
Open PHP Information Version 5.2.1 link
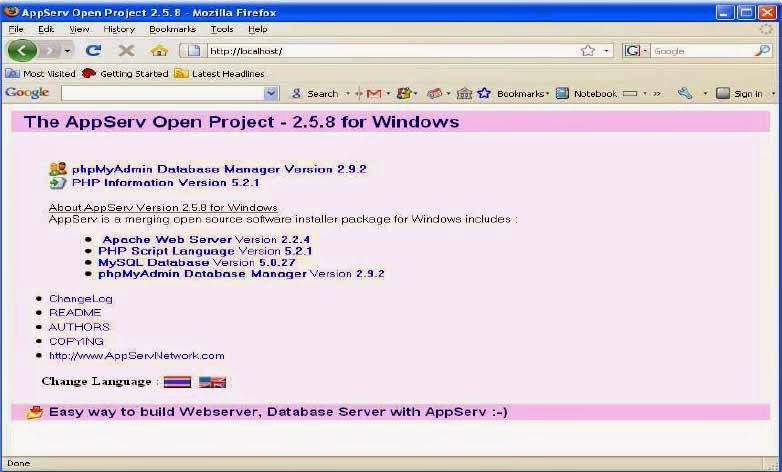(x=166, y=183)
